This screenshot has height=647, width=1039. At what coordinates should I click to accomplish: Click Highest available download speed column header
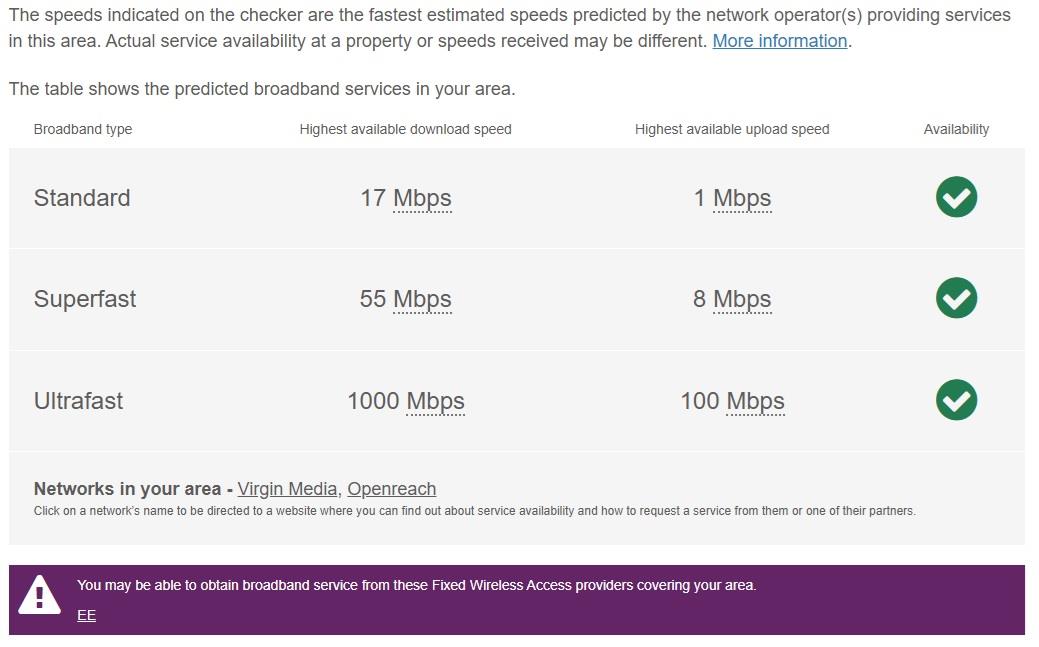click(x=405, y=129)
